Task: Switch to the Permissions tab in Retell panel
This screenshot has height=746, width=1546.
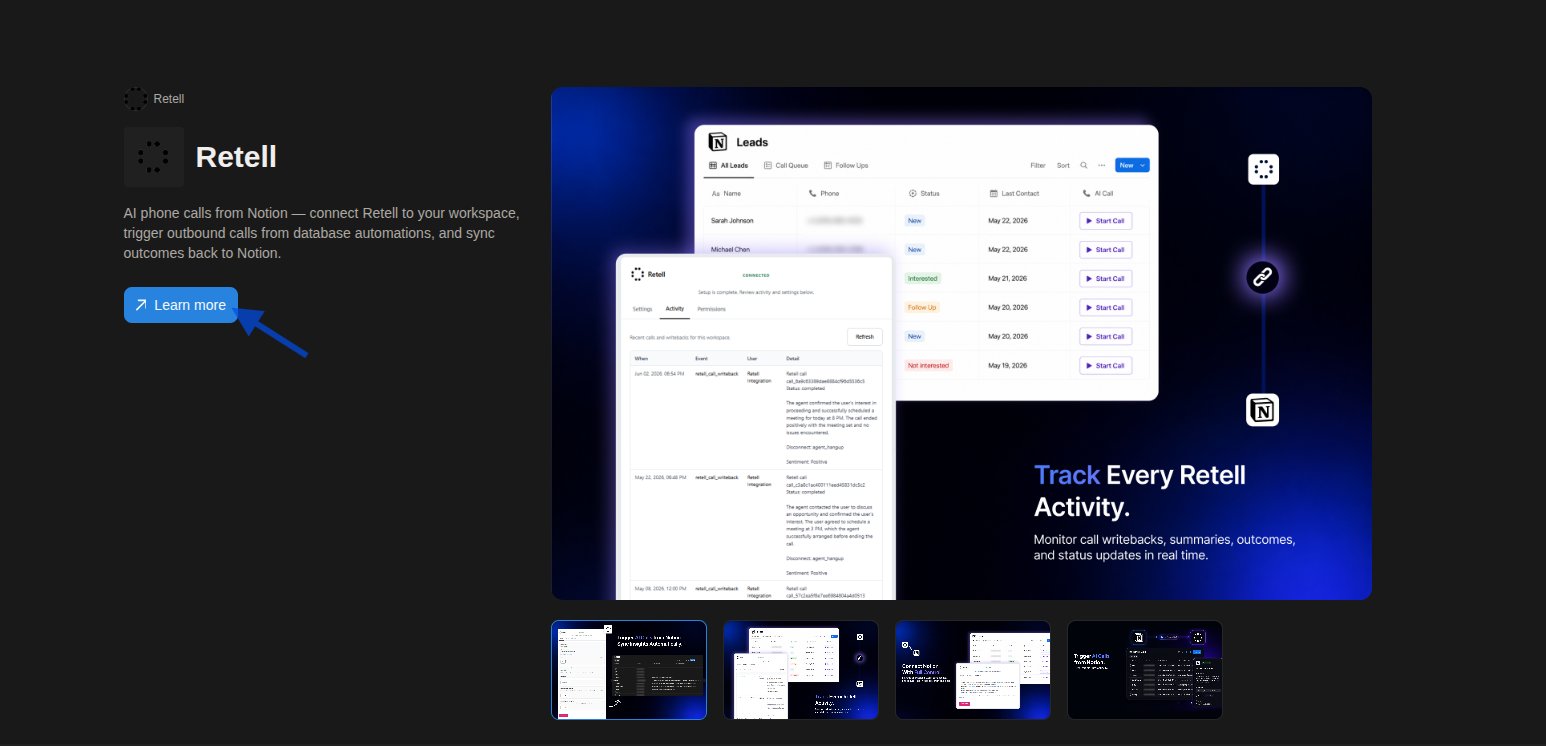Action: [711, 309]
